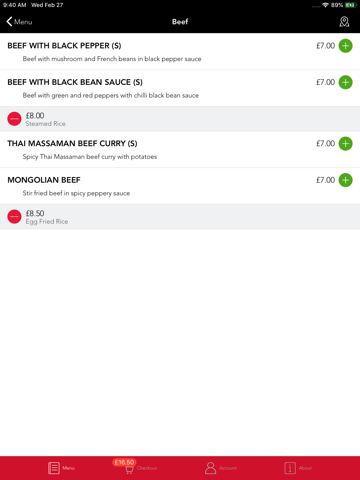Open the About tab
The width and height of the screenshot is (360, 480).
pos(298,468)
